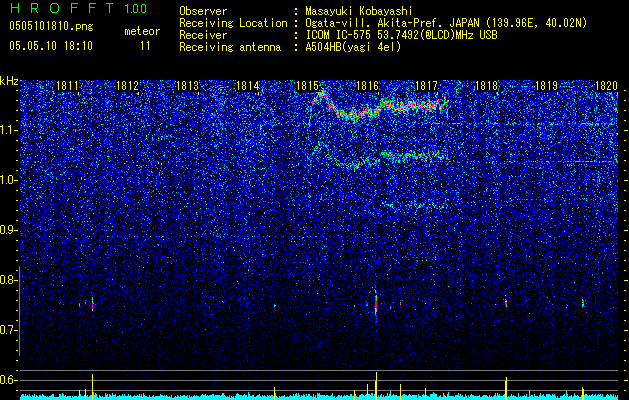Click the 1816 time label

point(367,86)
